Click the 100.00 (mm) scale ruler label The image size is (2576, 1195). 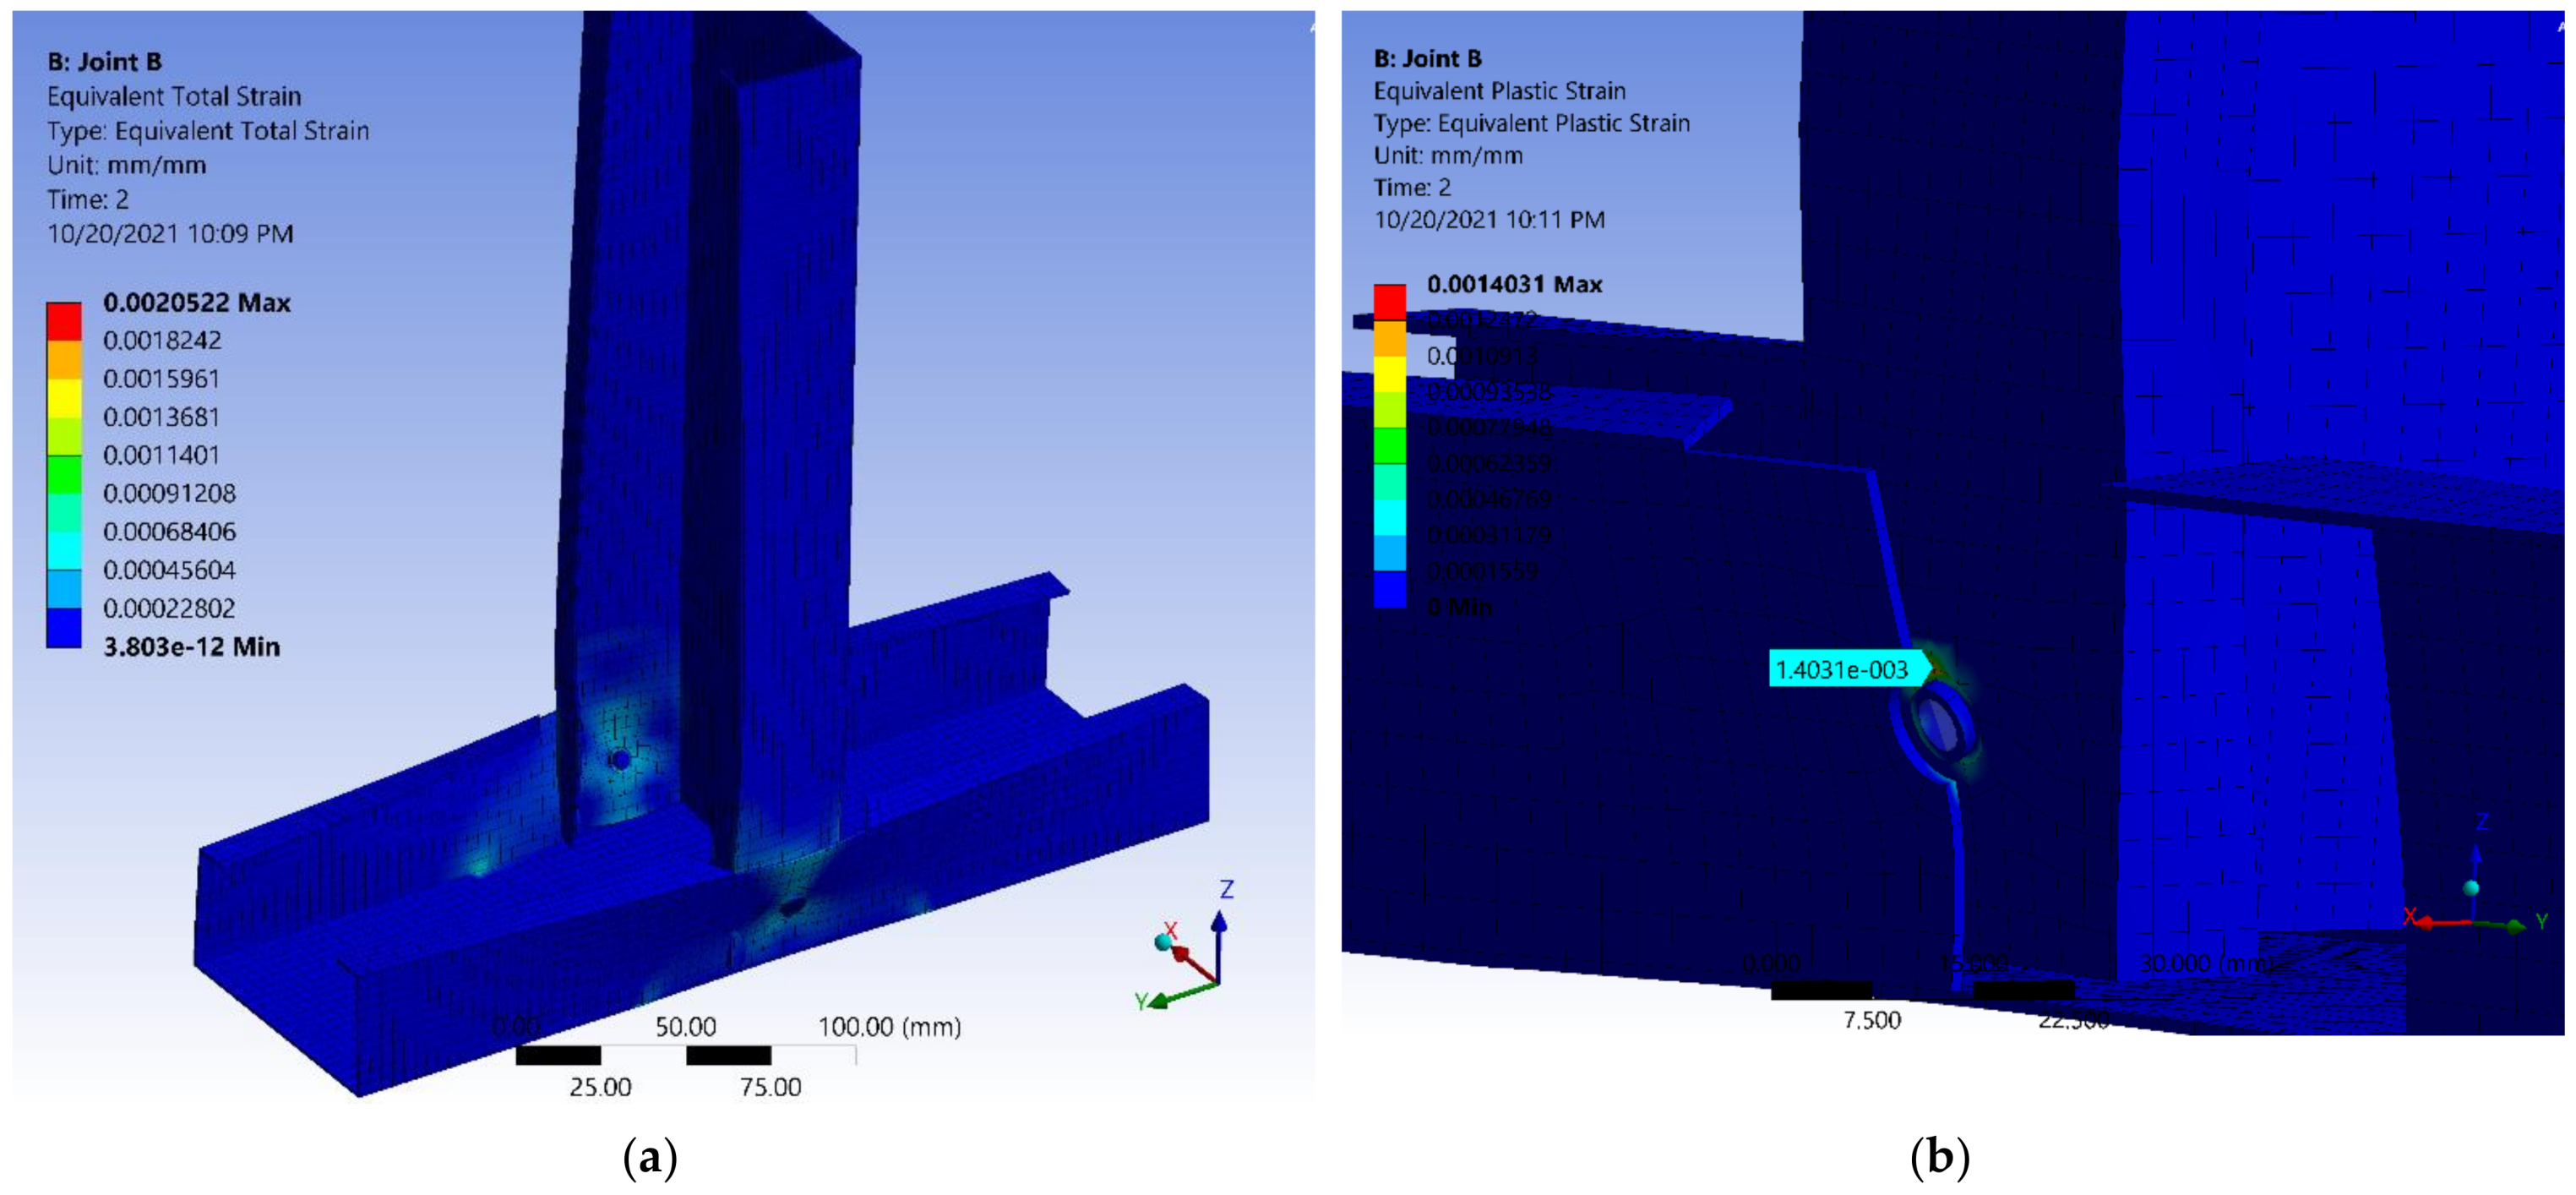889,1027
